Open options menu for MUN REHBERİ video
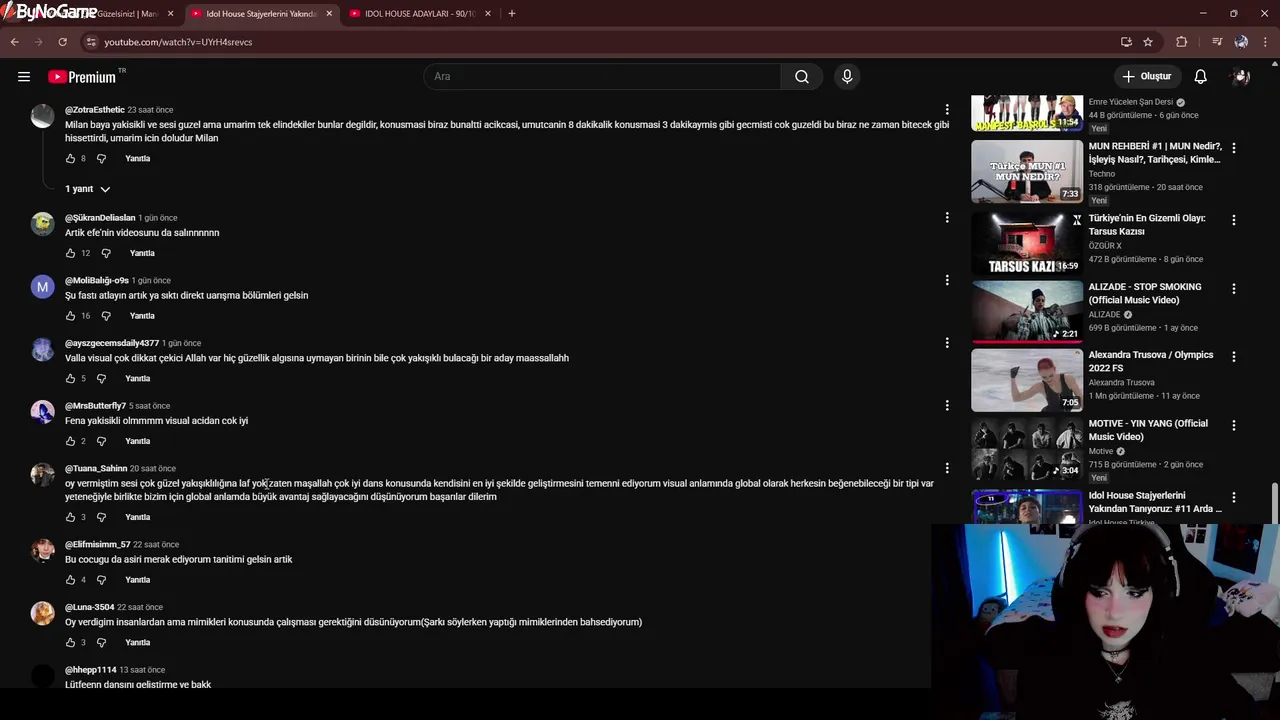Screen dimensions: 1280x720 [x=1234, y=147]
